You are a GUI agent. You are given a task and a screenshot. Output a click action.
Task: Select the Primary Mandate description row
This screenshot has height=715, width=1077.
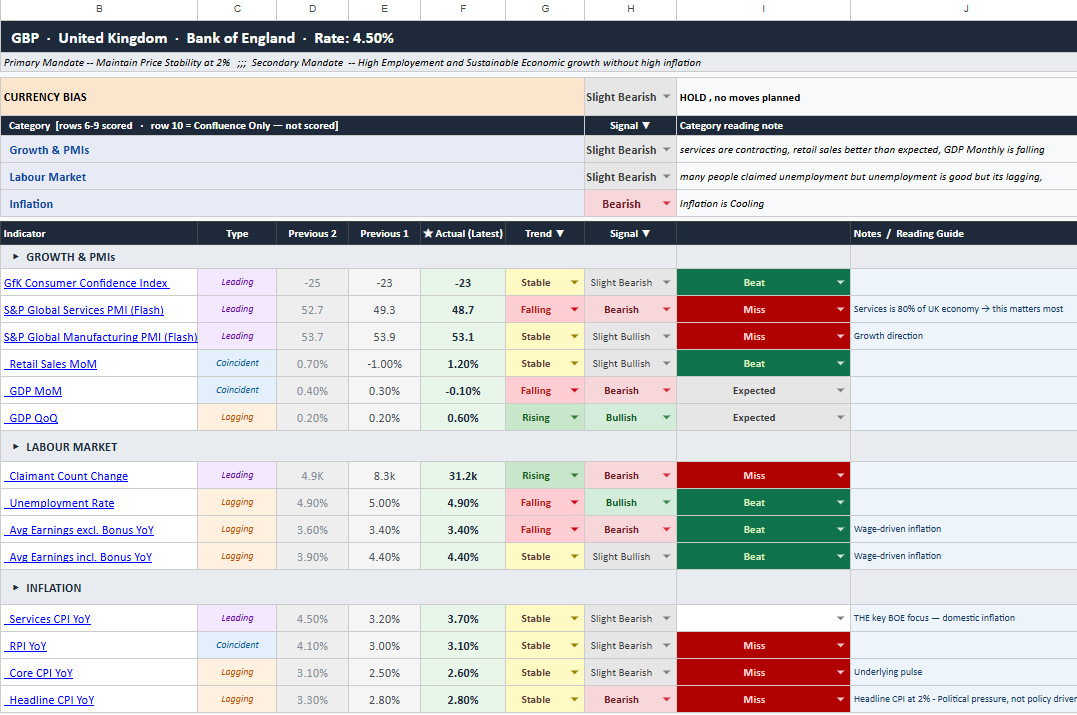click(538, 63)
